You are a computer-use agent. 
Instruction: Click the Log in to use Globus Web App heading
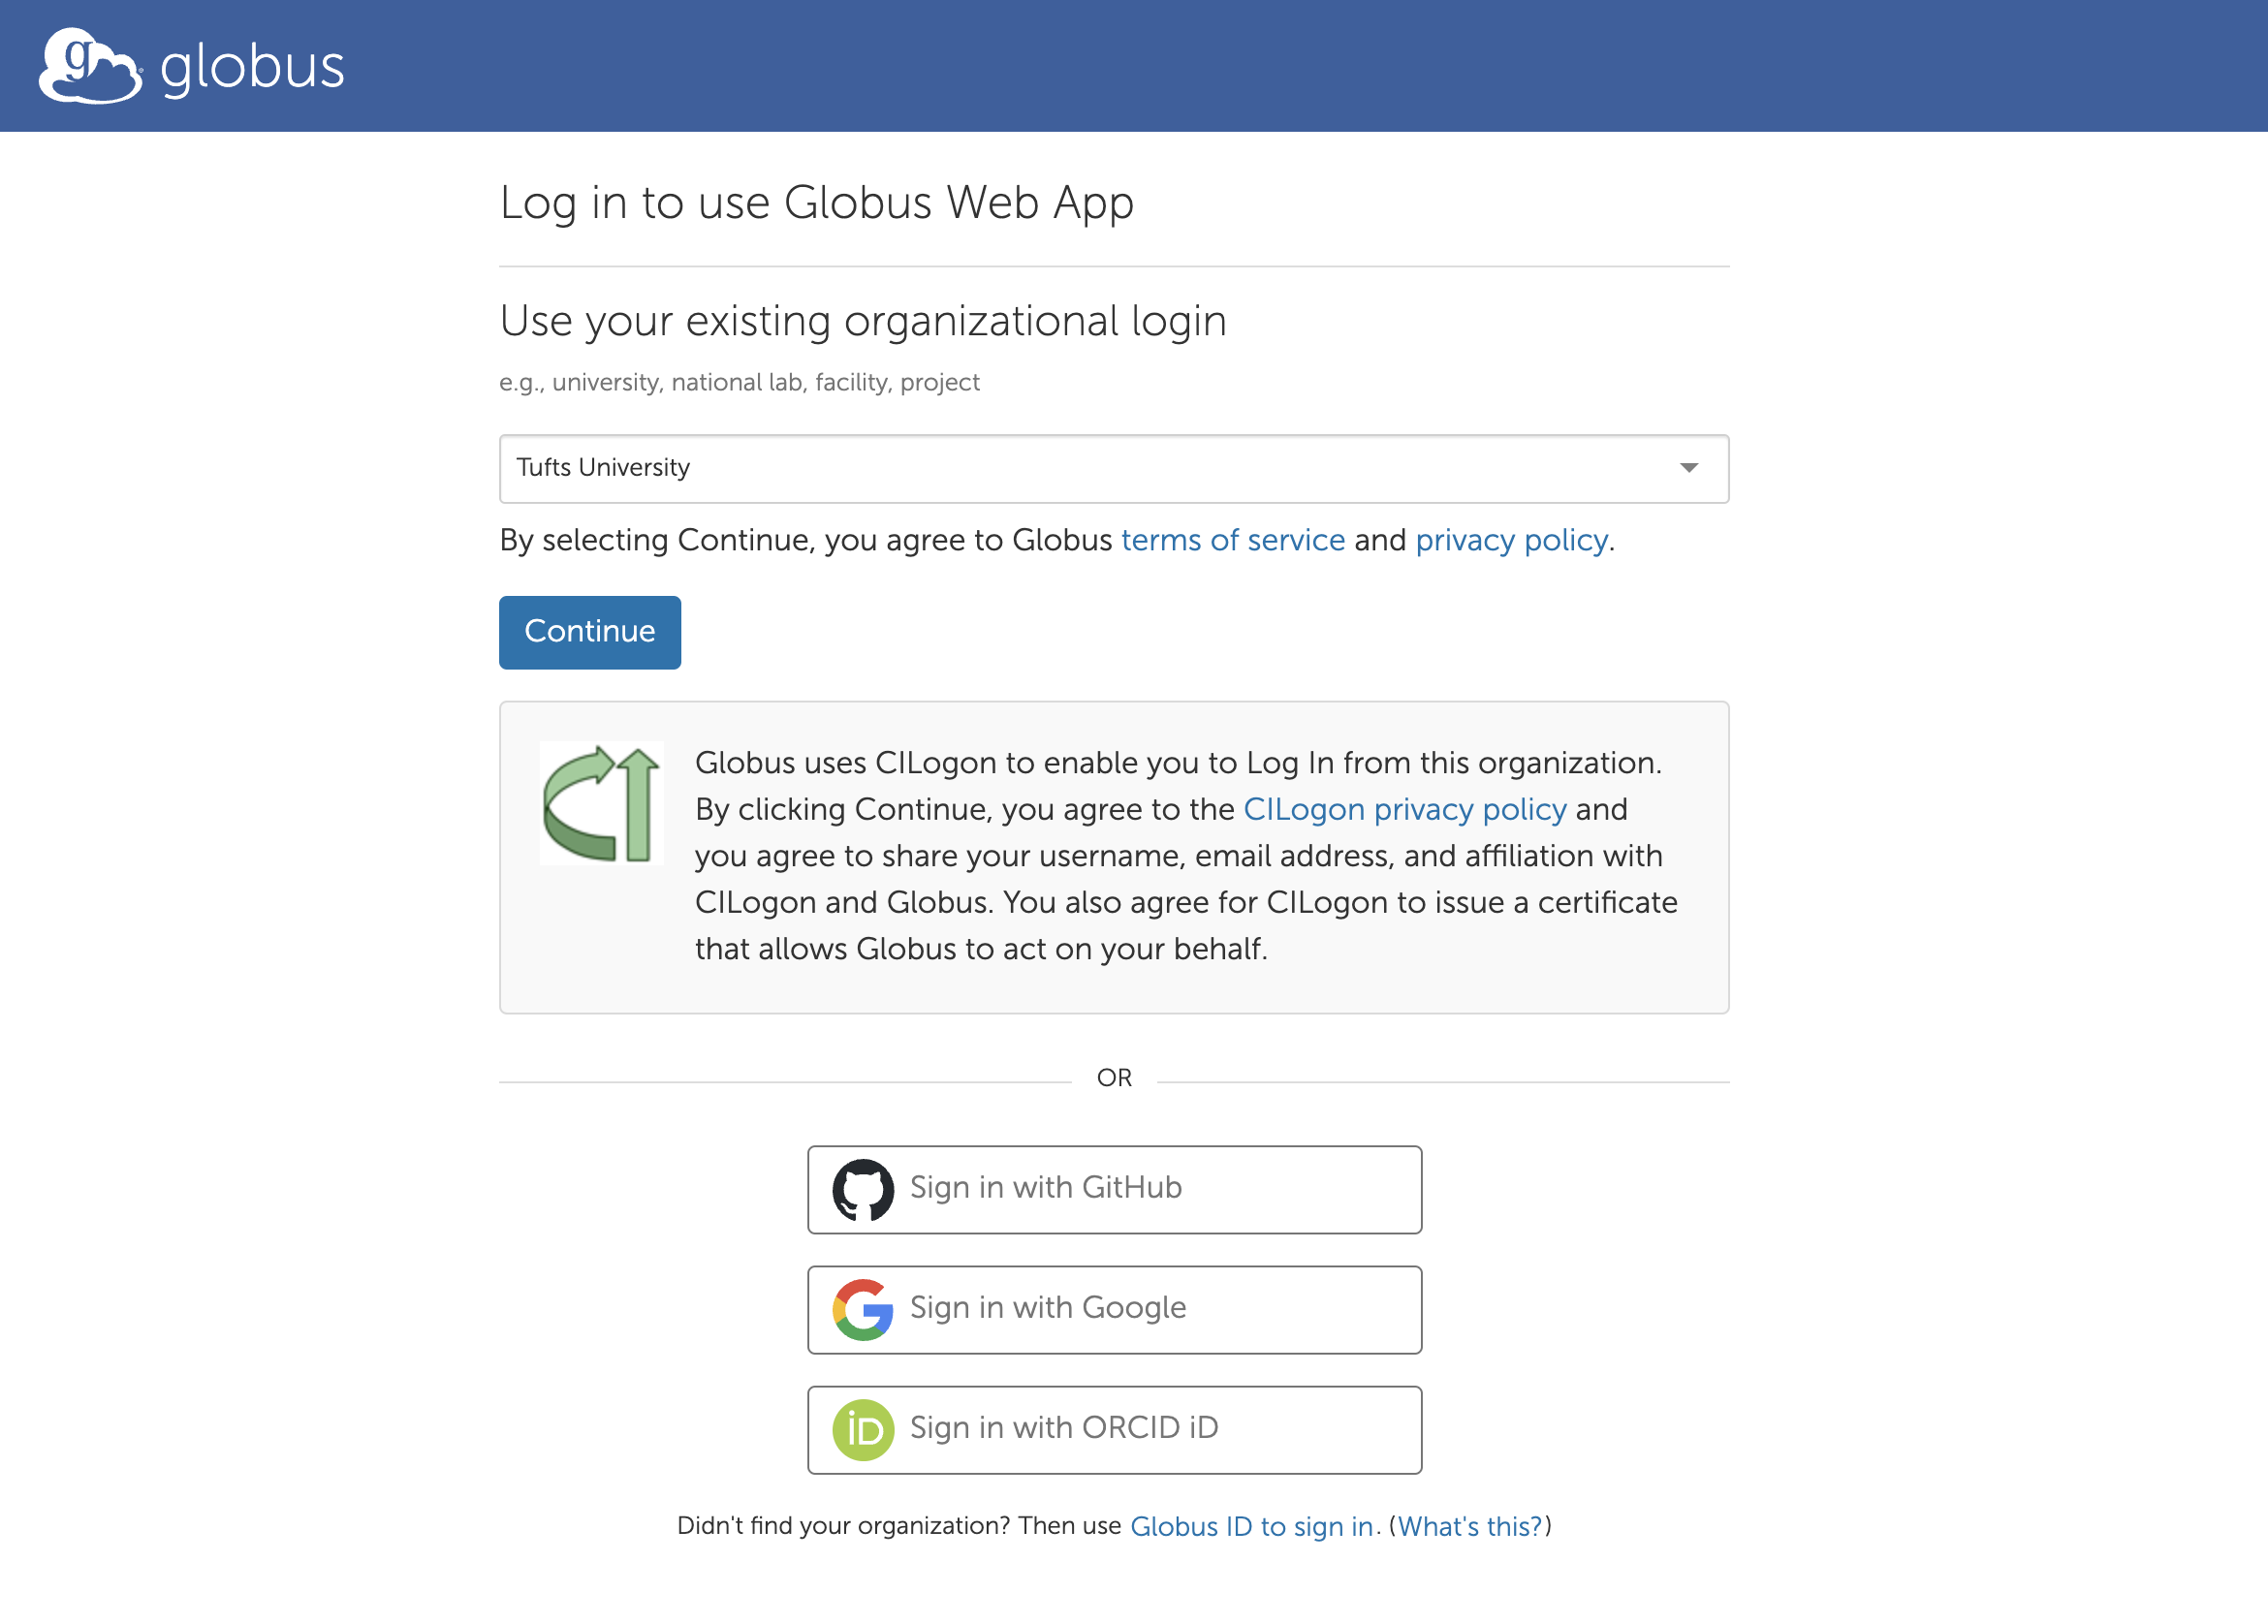(x=816, y=203)
